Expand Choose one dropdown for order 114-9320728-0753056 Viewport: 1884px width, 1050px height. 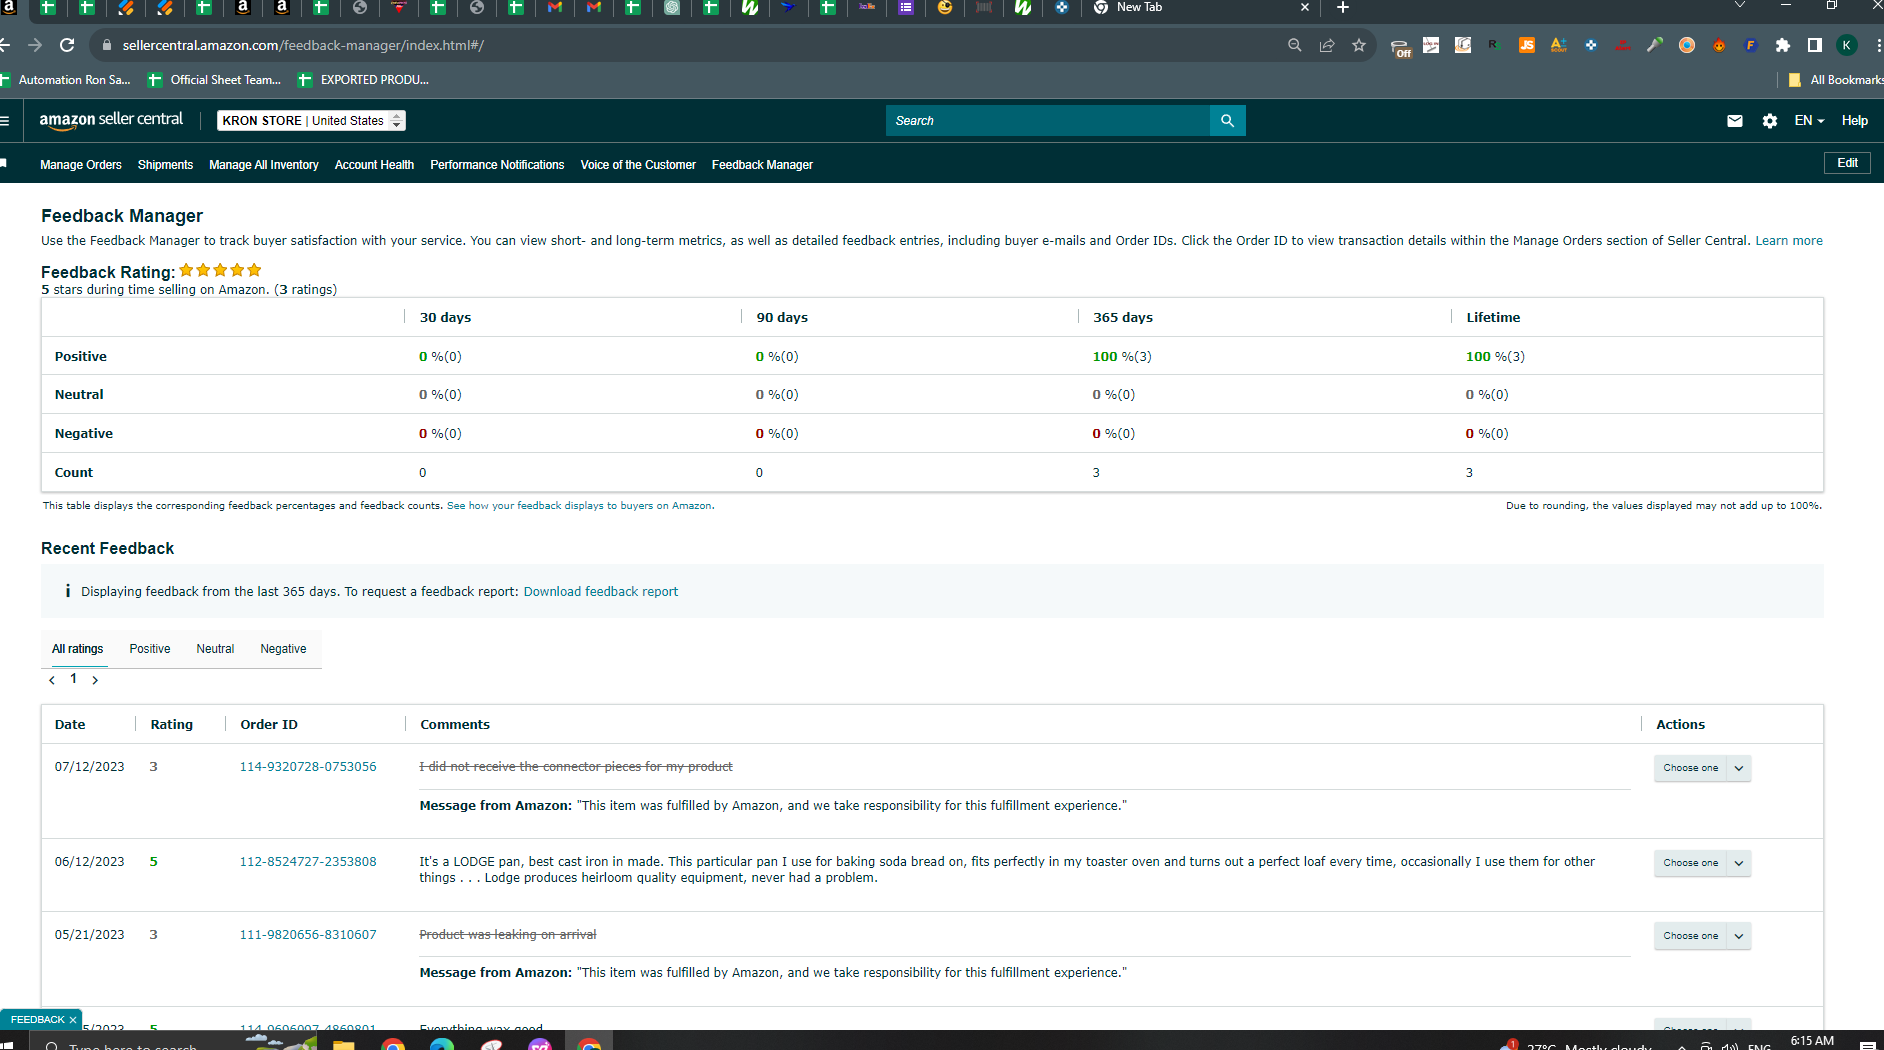[1702, 768]
